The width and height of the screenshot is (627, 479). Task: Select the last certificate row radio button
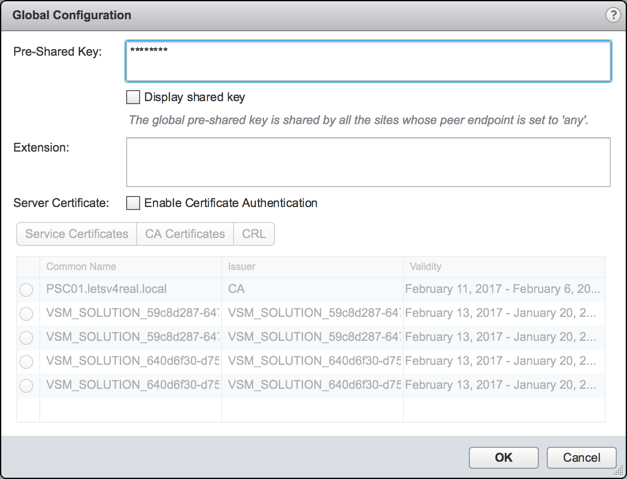point(26,386)
